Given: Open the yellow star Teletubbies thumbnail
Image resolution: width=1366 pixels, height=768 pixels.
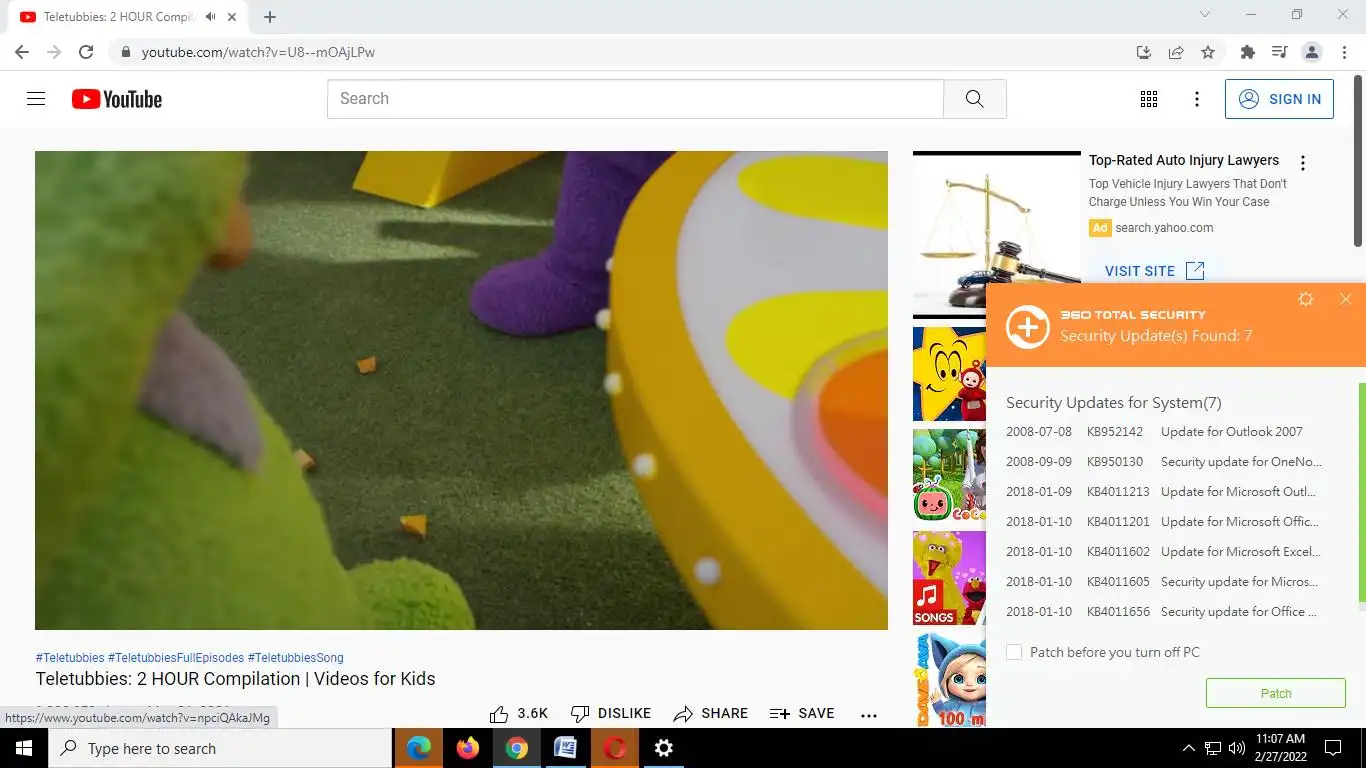Looking at the screenshot, I should coord(949,374).
